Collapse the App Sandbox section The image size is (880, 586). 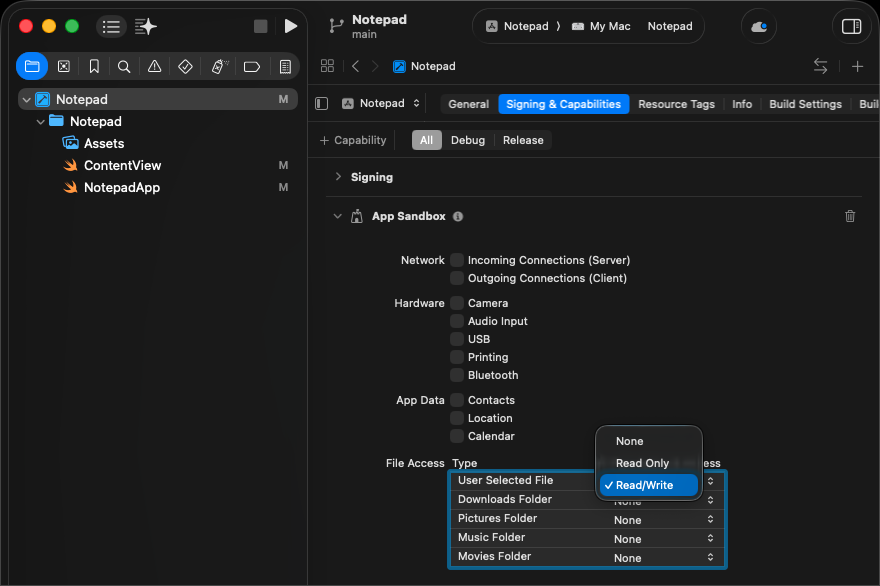pyautogui.click(x=338, y=216)
